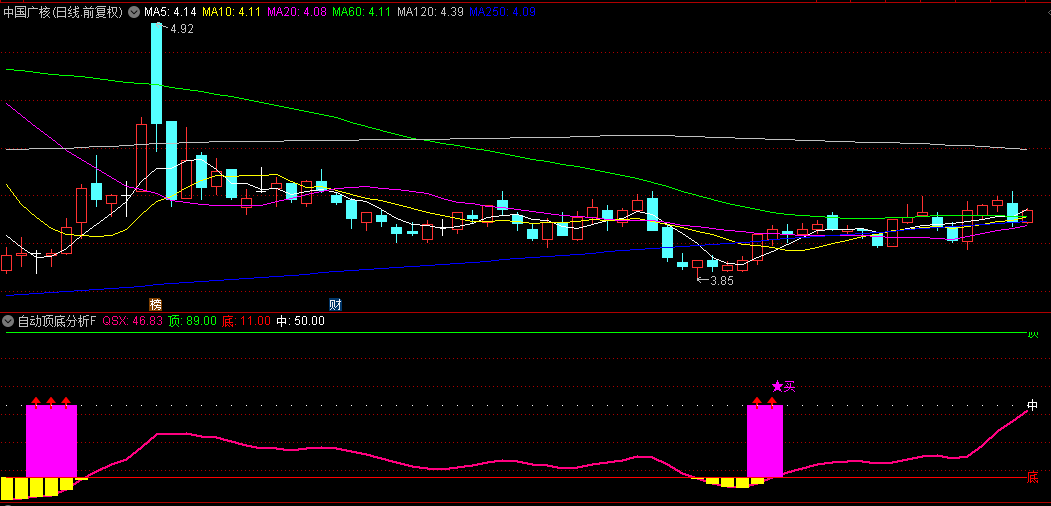Viewport: 1051px width, 506px height.
Task: Click the QSX: 46.83 indicator value
Action: coord(132,321)
